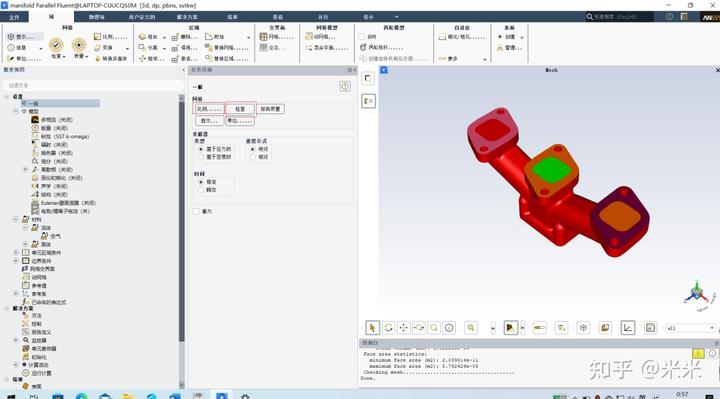Image resolution: width=720 pixels, height=399 pixels.
Task: Toggle the turbo model enable checkbox in ribbon
Action: click(362, 37)
